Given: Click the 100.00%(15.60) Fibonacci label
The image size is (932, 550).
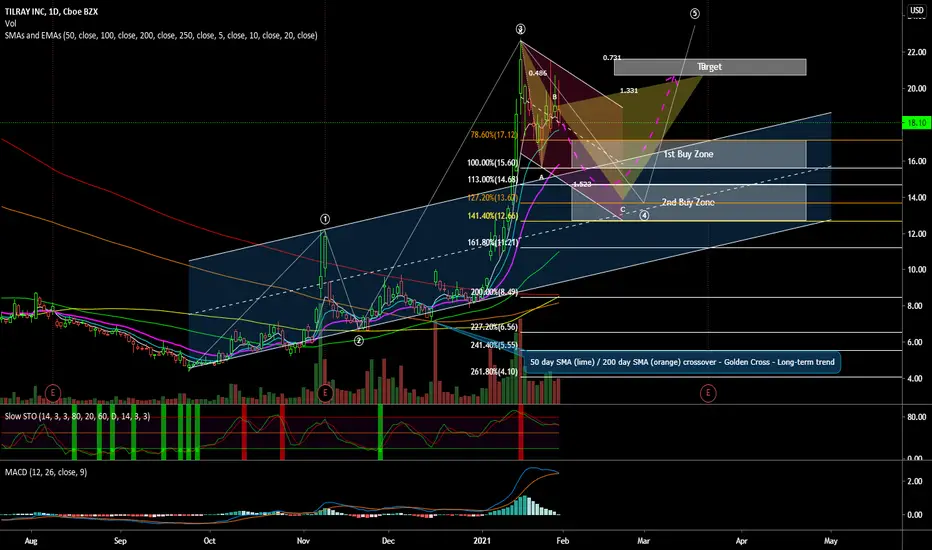Looking at the screenshot, I should tap(492, 162).
